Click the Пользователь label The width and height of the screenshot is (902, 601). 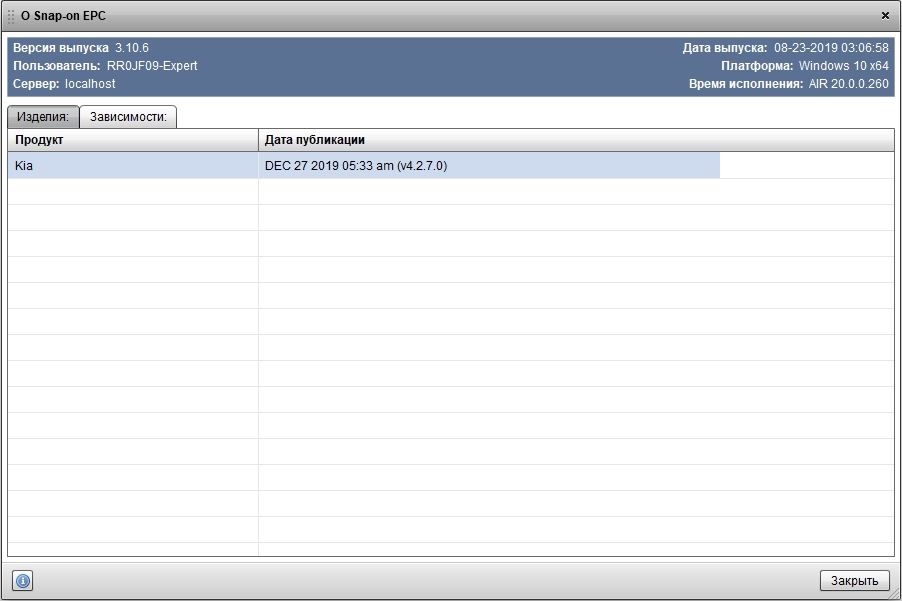click(x=56, y=66)
